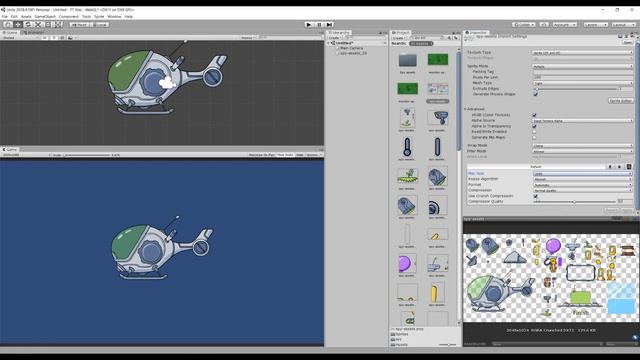Screen dimensions: 640x360
Task: Select the Project tab
Action: 402,33
